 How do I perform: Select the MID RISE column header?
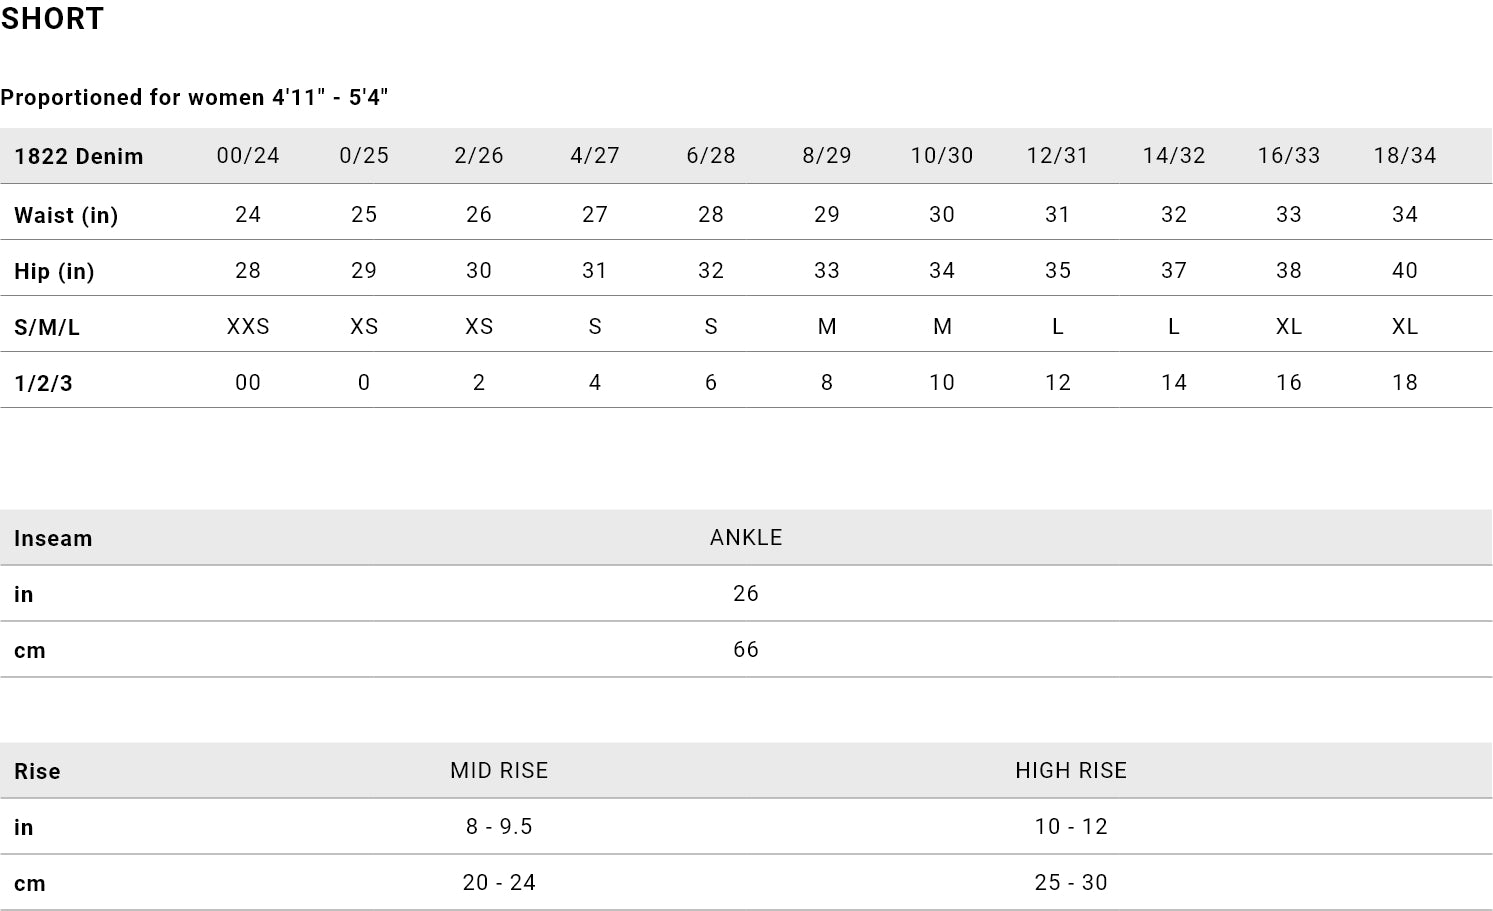pos(499,771)
